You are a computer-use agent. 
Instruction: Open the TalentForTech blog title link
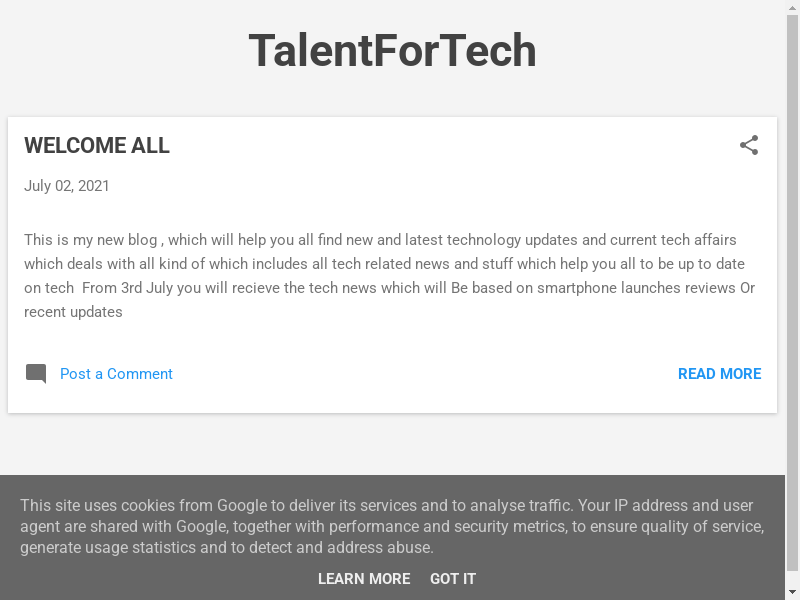(x=392, y=51)
